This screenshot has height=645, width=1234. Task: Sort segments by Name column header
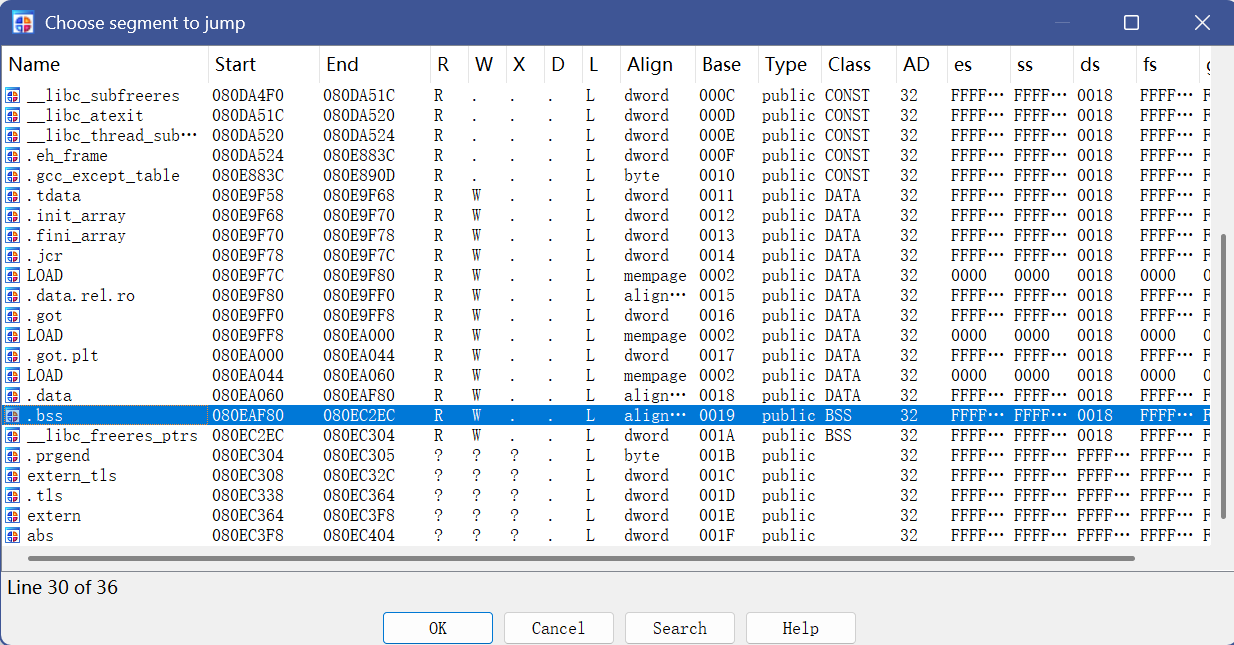(x=34, y=65)
